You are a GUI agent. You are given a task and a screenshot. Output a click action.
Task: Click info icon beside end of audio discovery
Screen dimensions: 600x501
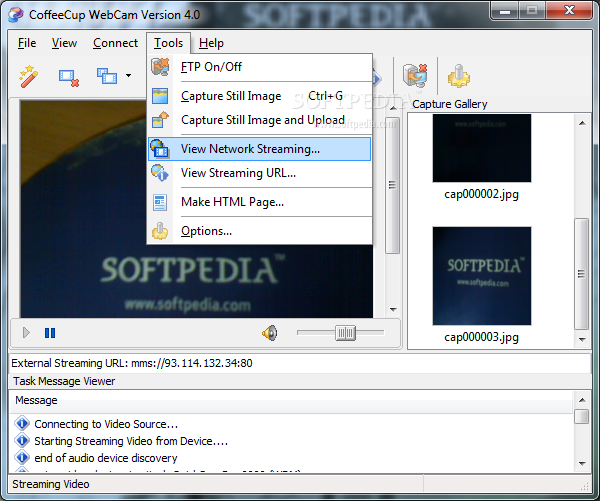(22, 457)
